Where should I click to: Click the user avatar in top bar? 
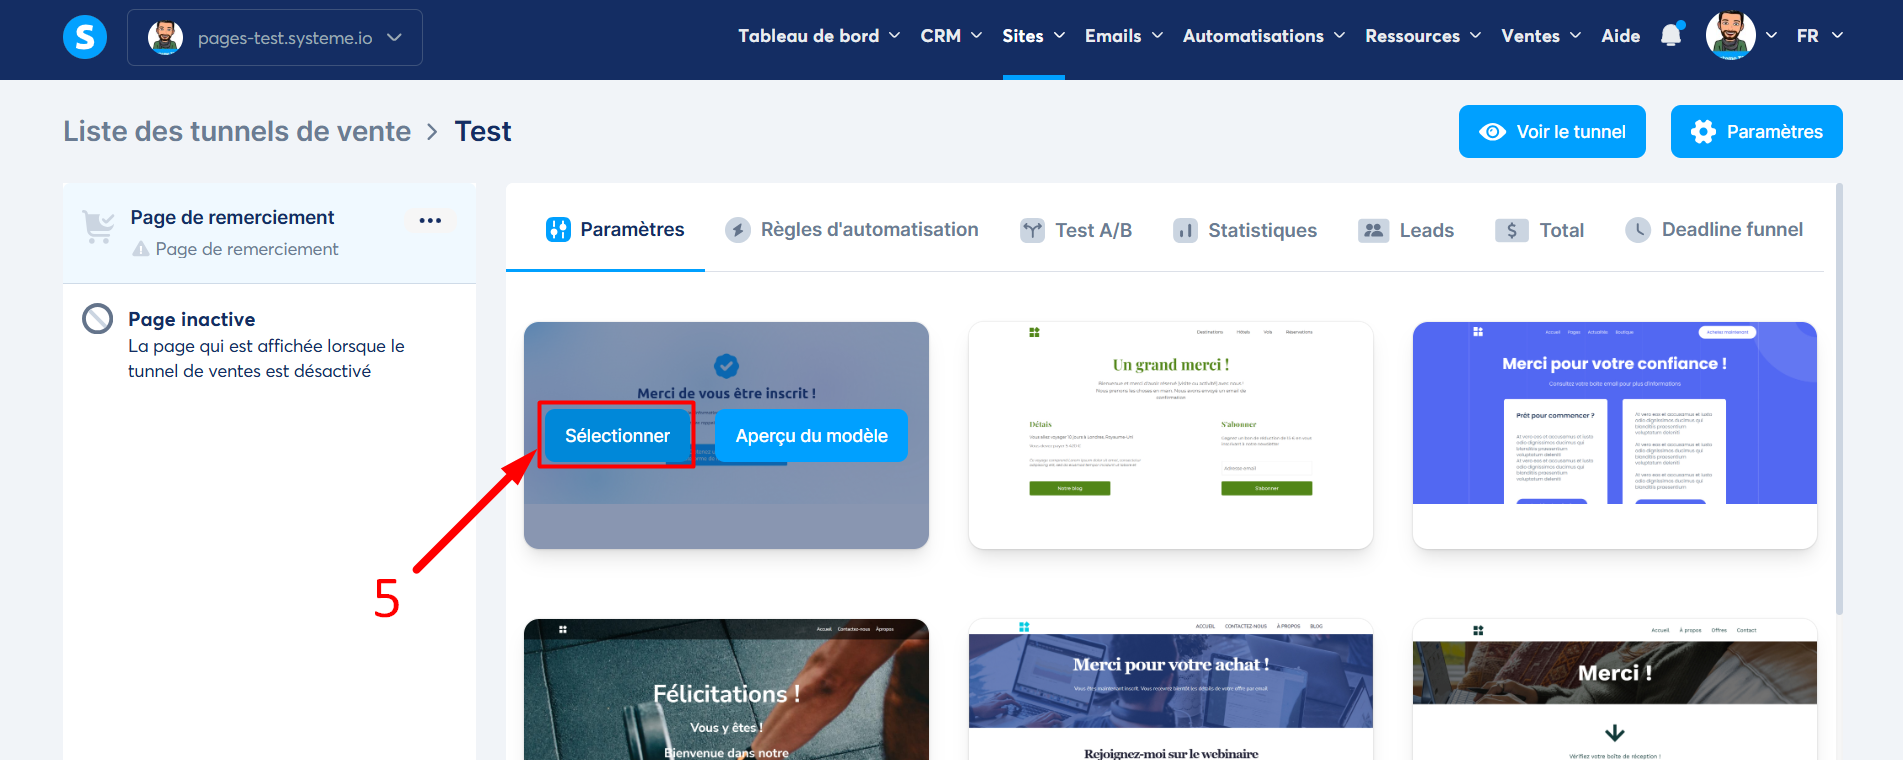tap(1730, 36)
